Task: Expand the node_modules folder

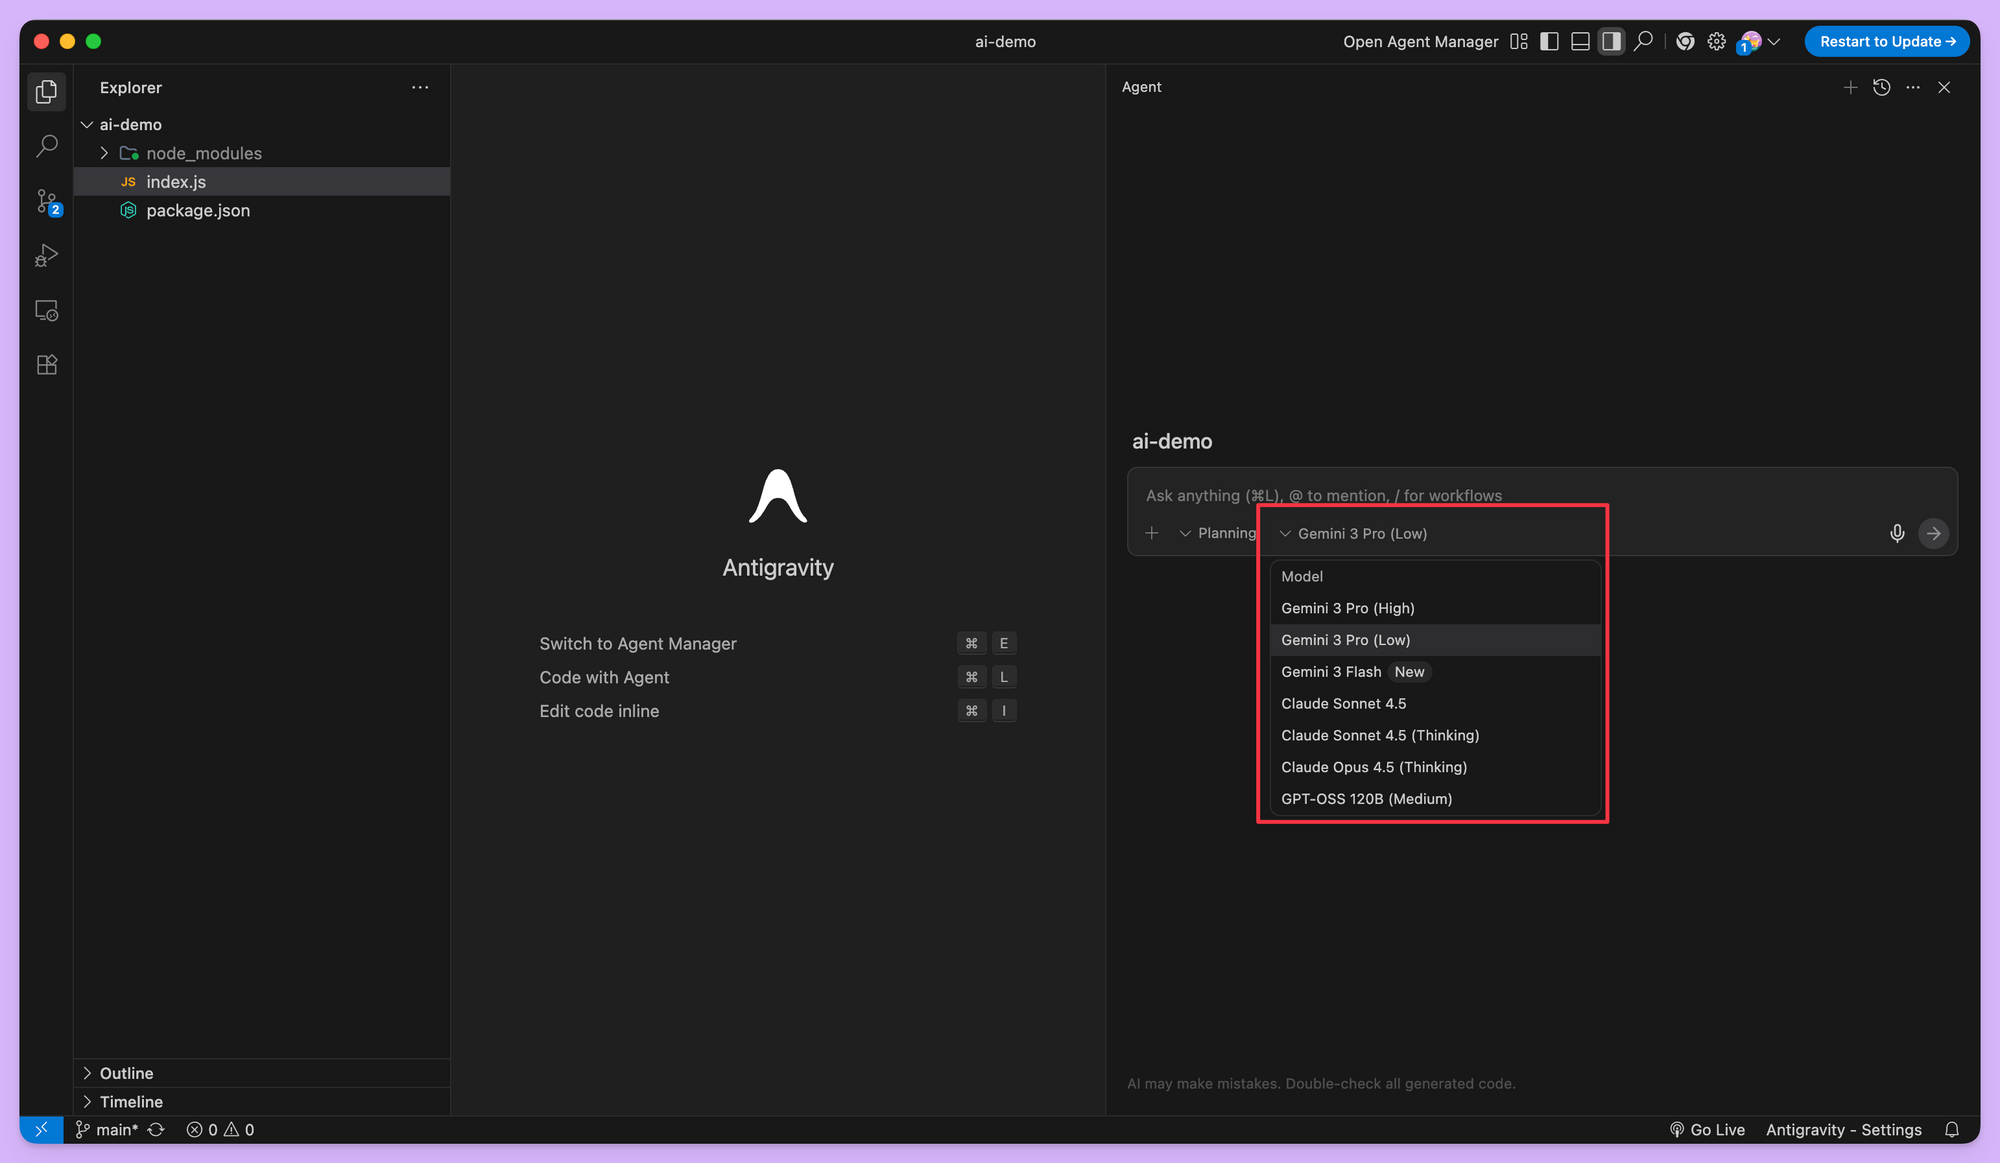Action: pyautogui.click(x=204, y=153)
